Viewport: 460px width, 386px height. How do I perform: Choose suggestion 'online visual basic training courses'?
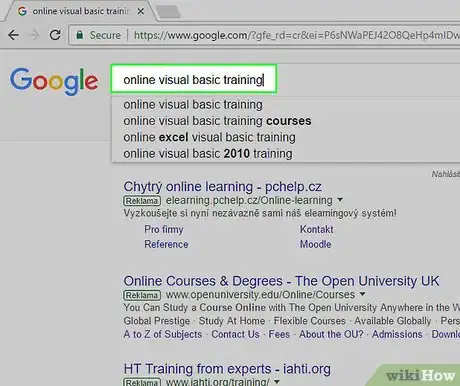[x=217, y=121]
